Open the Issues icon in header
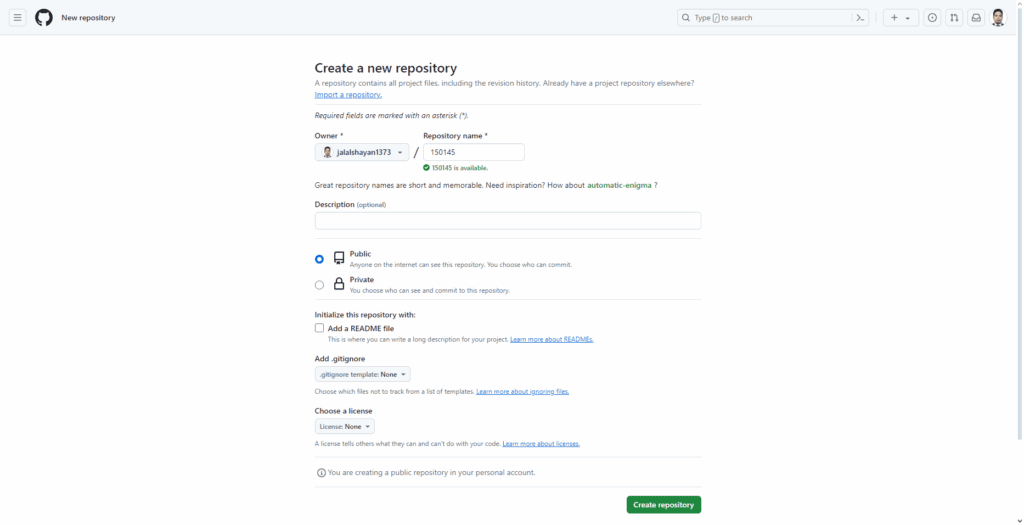Screen dimensions: 1024x525 coord(932,18)
